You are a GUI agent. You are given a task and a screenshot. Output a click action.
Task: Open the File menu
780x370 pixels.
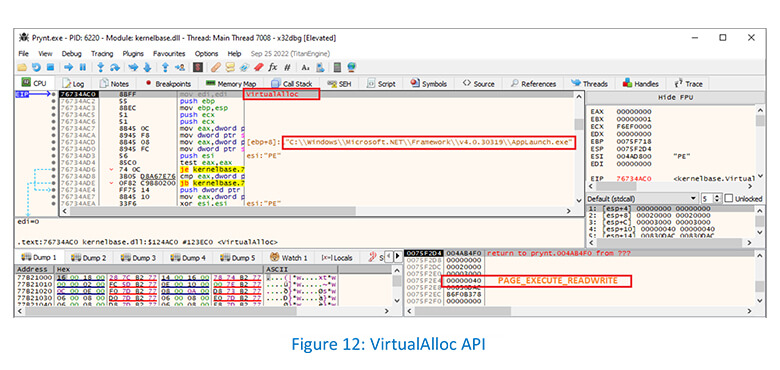tap(23, 53)
